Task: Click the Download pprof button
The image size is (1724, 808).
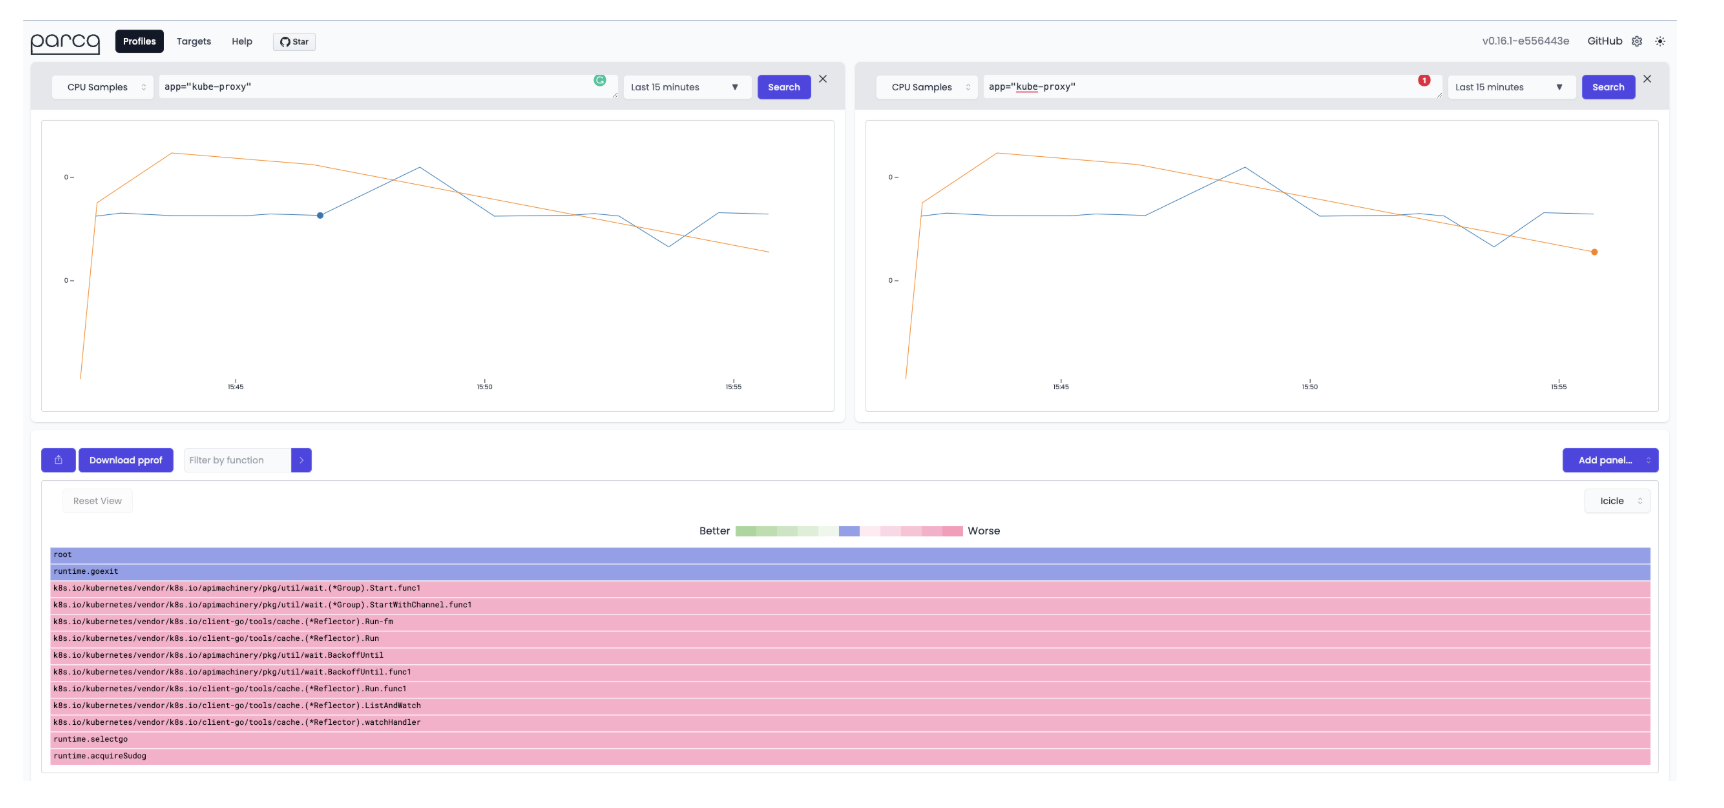Action: pos(126,460)
